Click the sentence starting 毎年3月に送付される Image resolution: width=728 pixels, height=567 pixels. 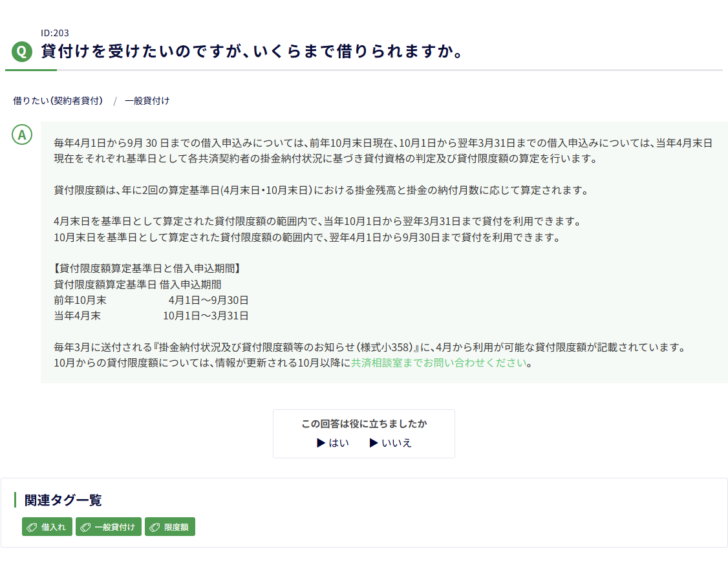coord(370,347)
